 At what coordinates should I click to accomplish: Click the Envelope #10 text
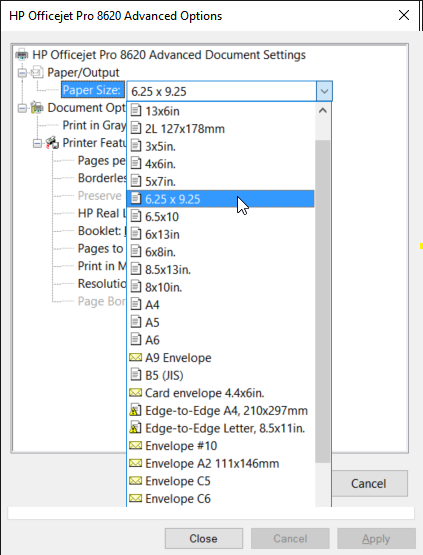(181, 446)
